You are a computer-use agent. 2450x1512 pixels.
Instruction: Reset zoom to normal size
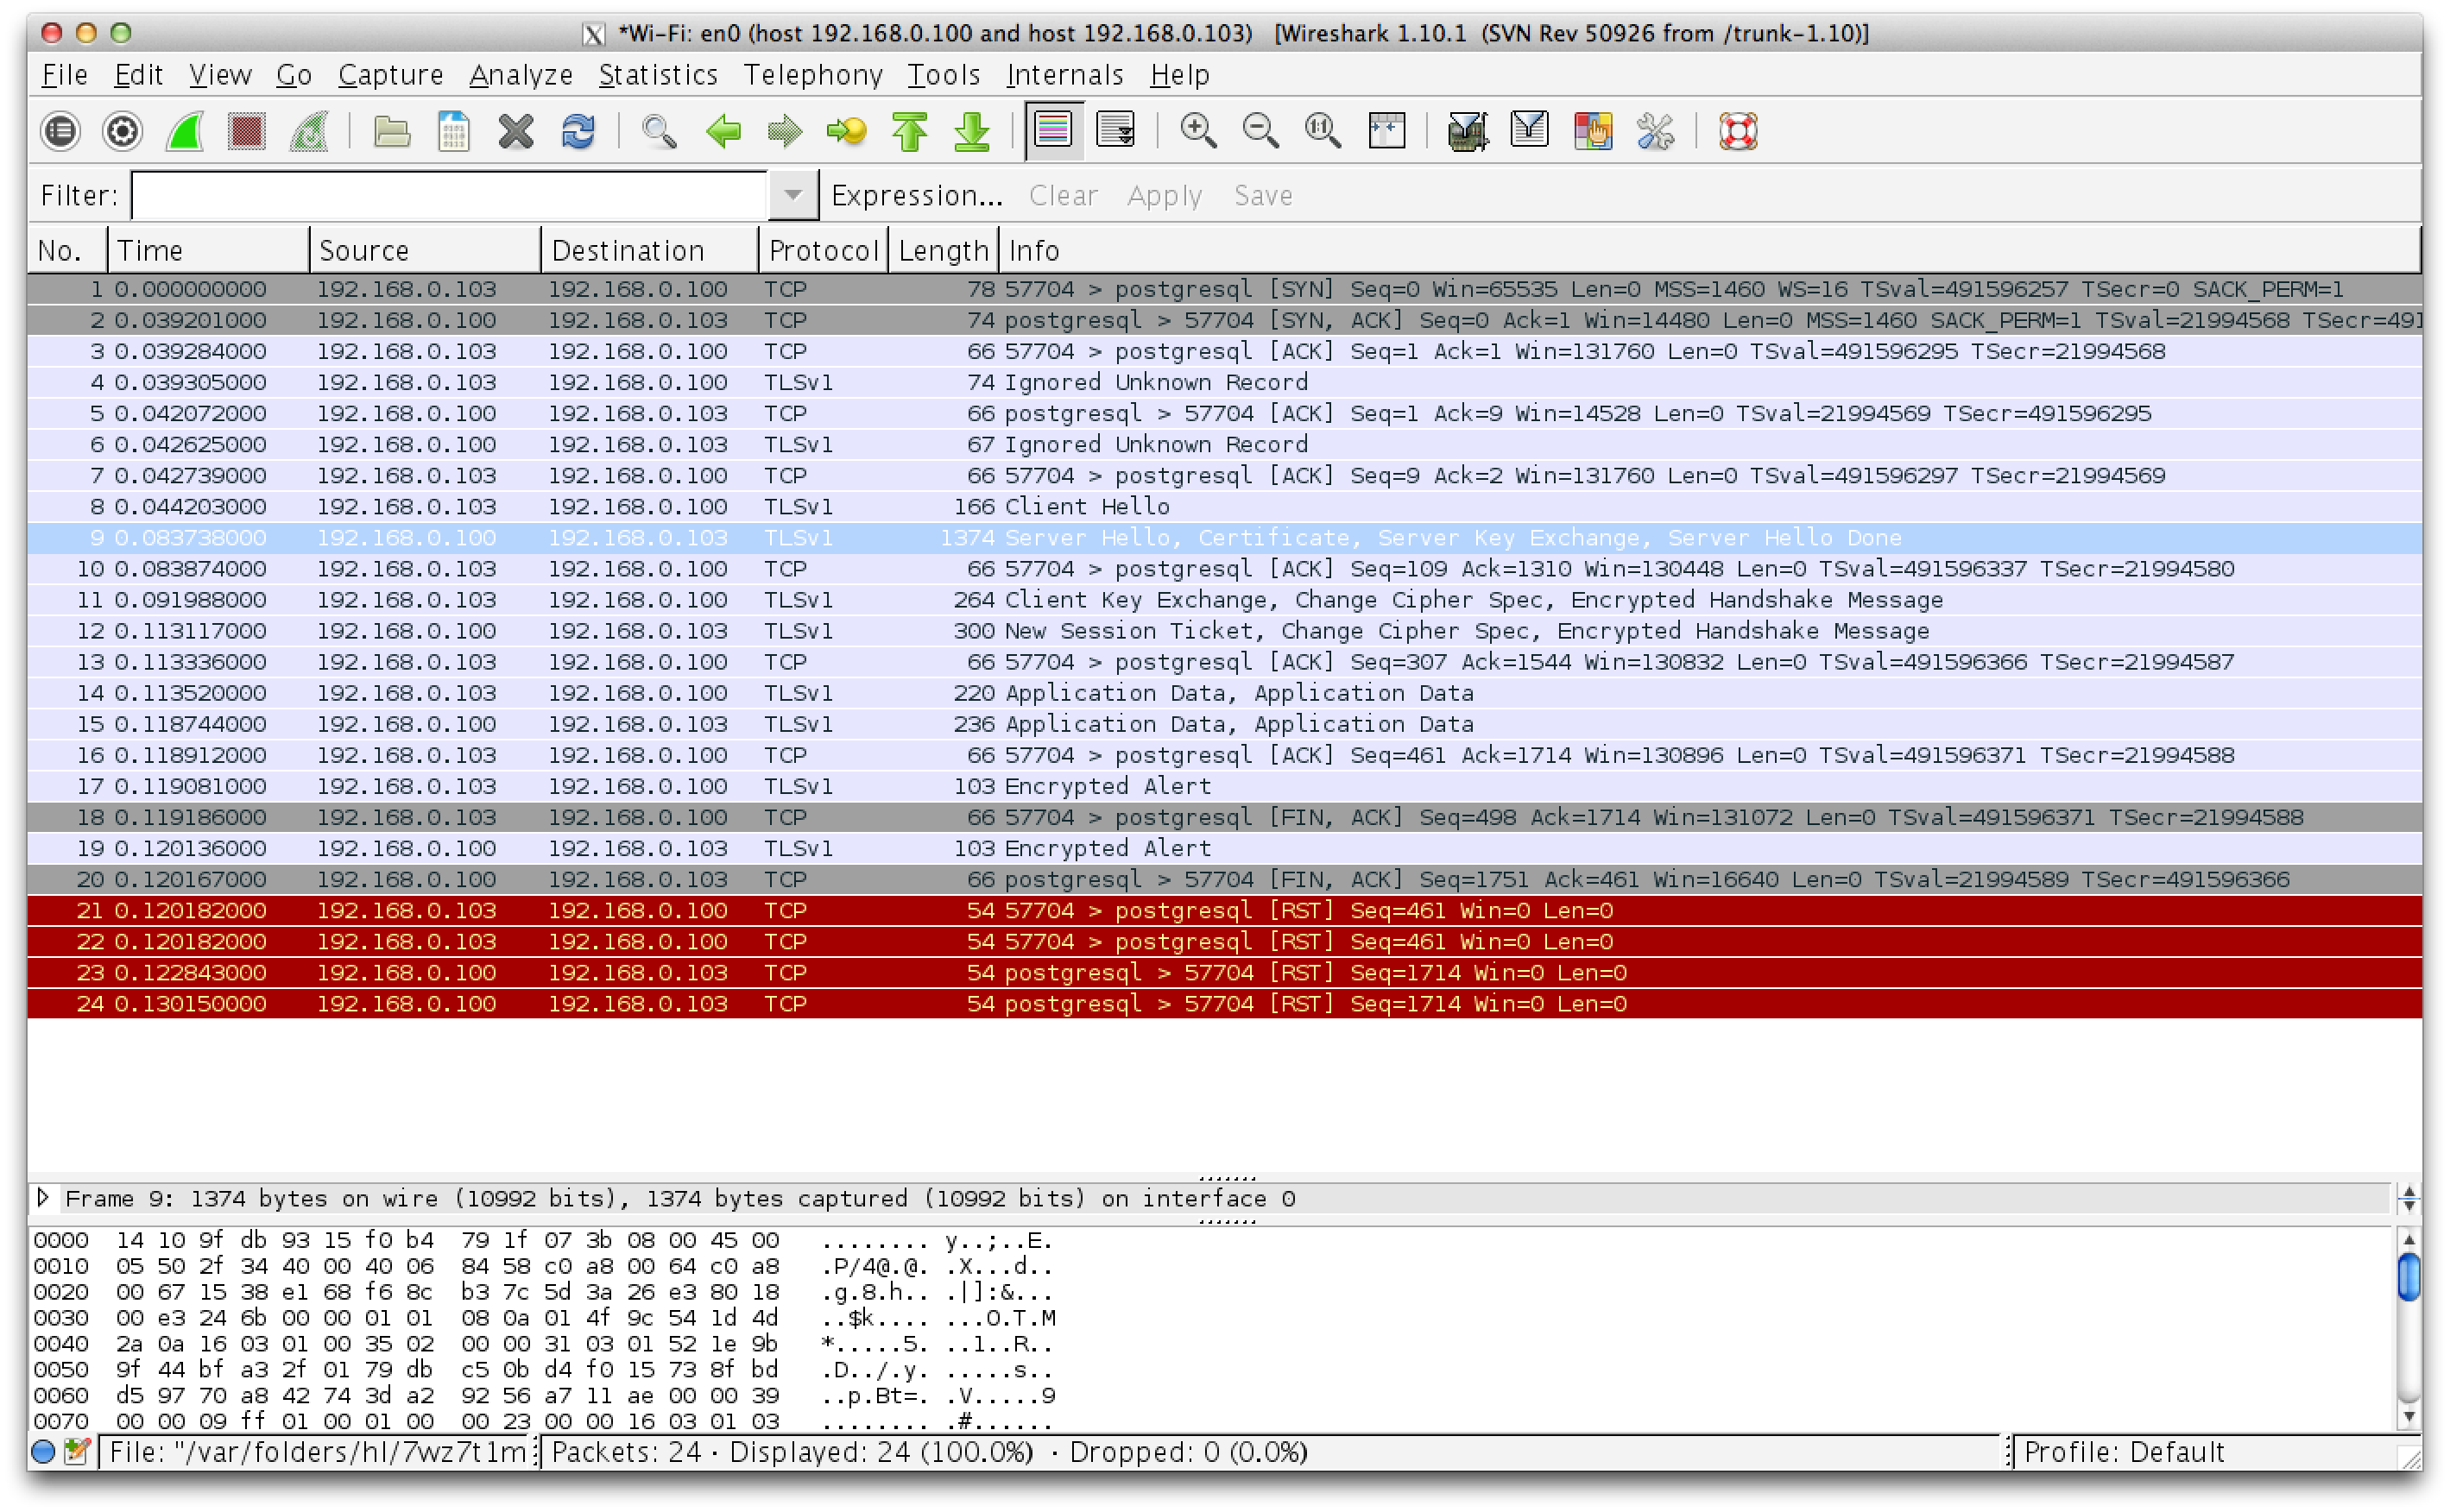tap(1322, 131)
